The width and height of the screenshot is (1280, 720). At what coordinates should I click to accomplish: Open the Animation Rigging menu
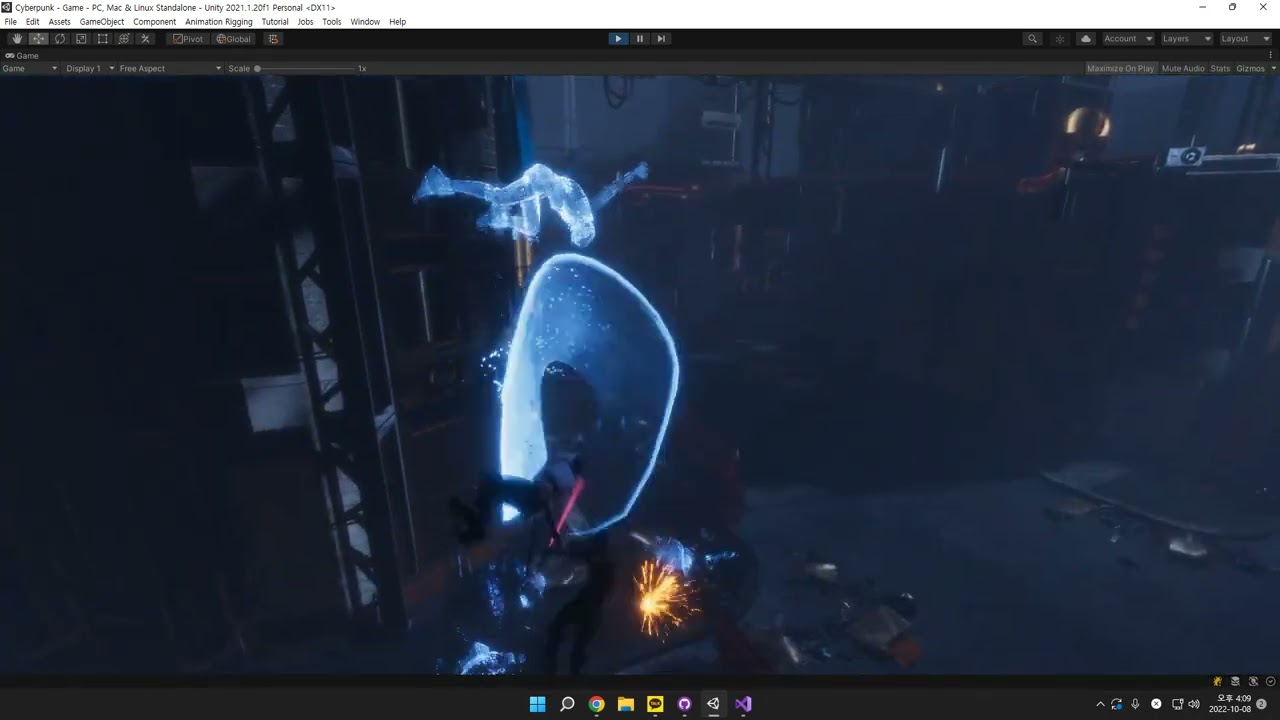[219, 22]
